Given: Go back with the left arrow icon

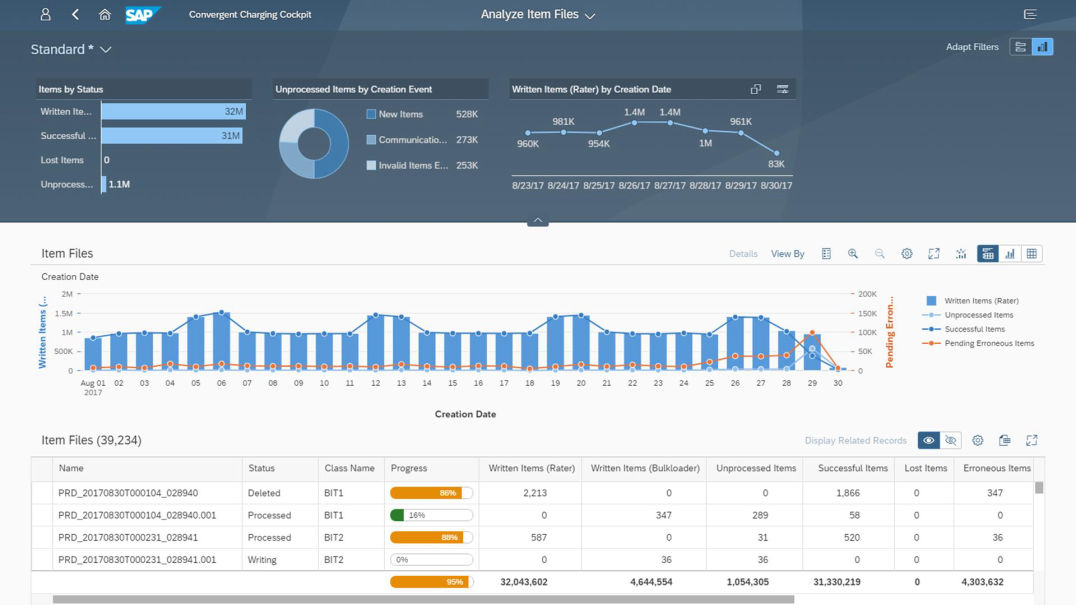Looking at the screenshot, I should [x=75, y=14].
